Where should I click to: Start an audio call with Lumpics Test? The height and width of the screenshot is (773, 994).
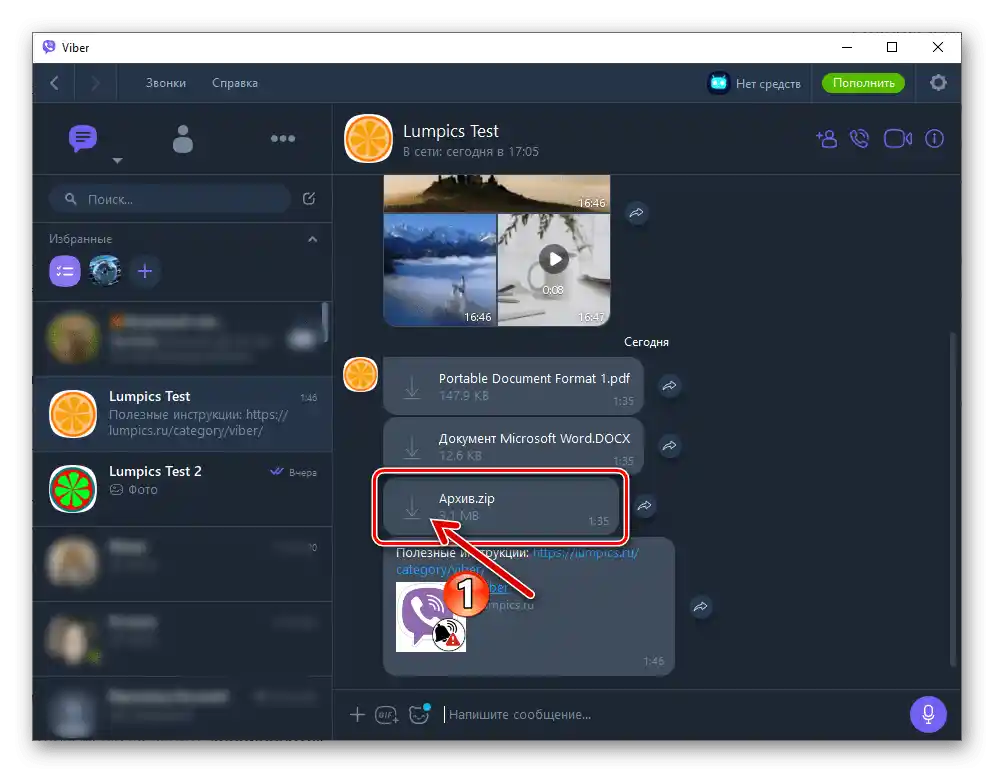coord(860,139)
